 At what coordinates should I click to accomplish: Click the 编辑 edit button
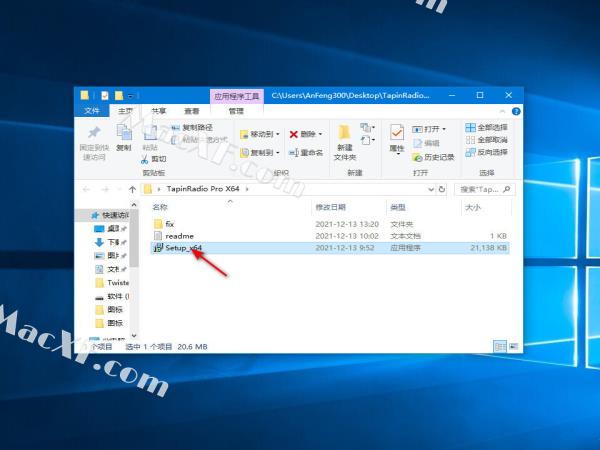[x=426, y=143]
